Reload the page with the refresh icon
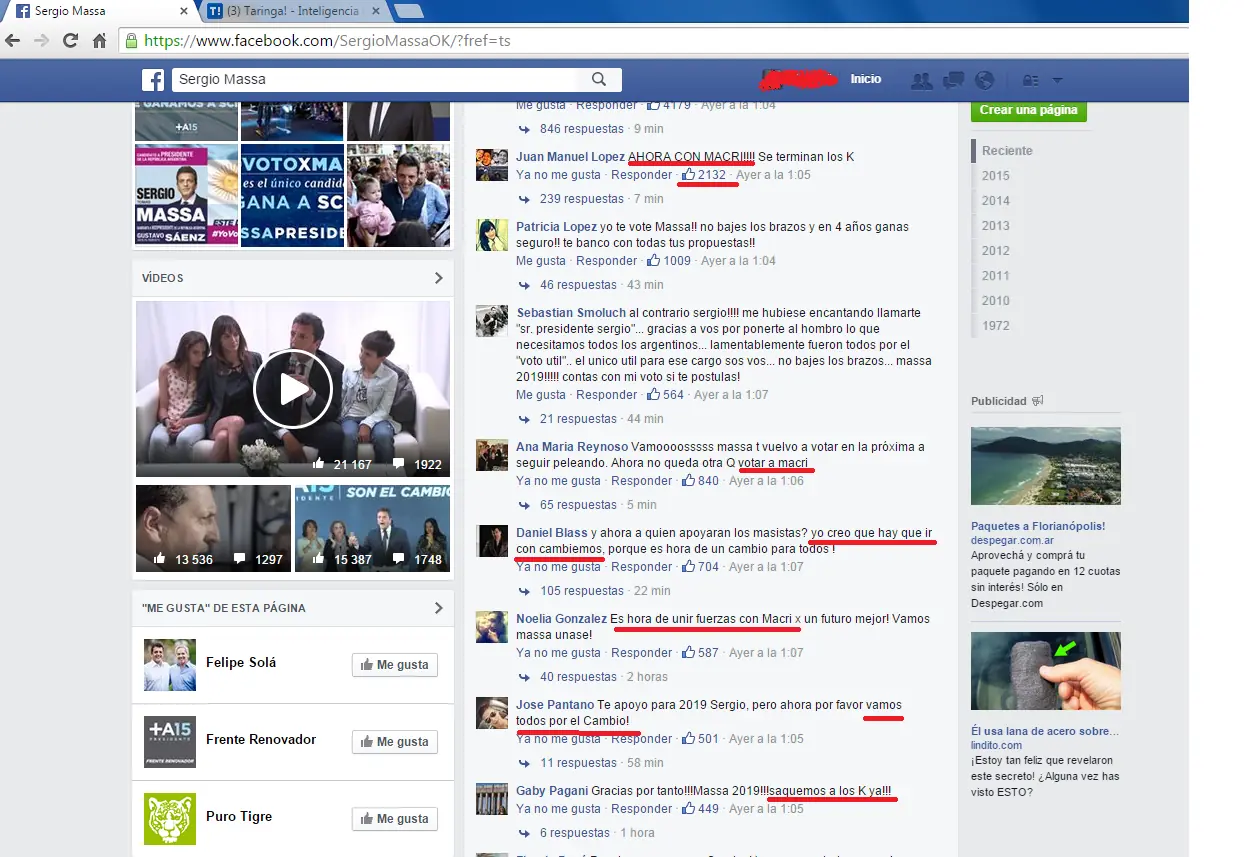Screen dimensions: 1249x857 tap(70, 41)
